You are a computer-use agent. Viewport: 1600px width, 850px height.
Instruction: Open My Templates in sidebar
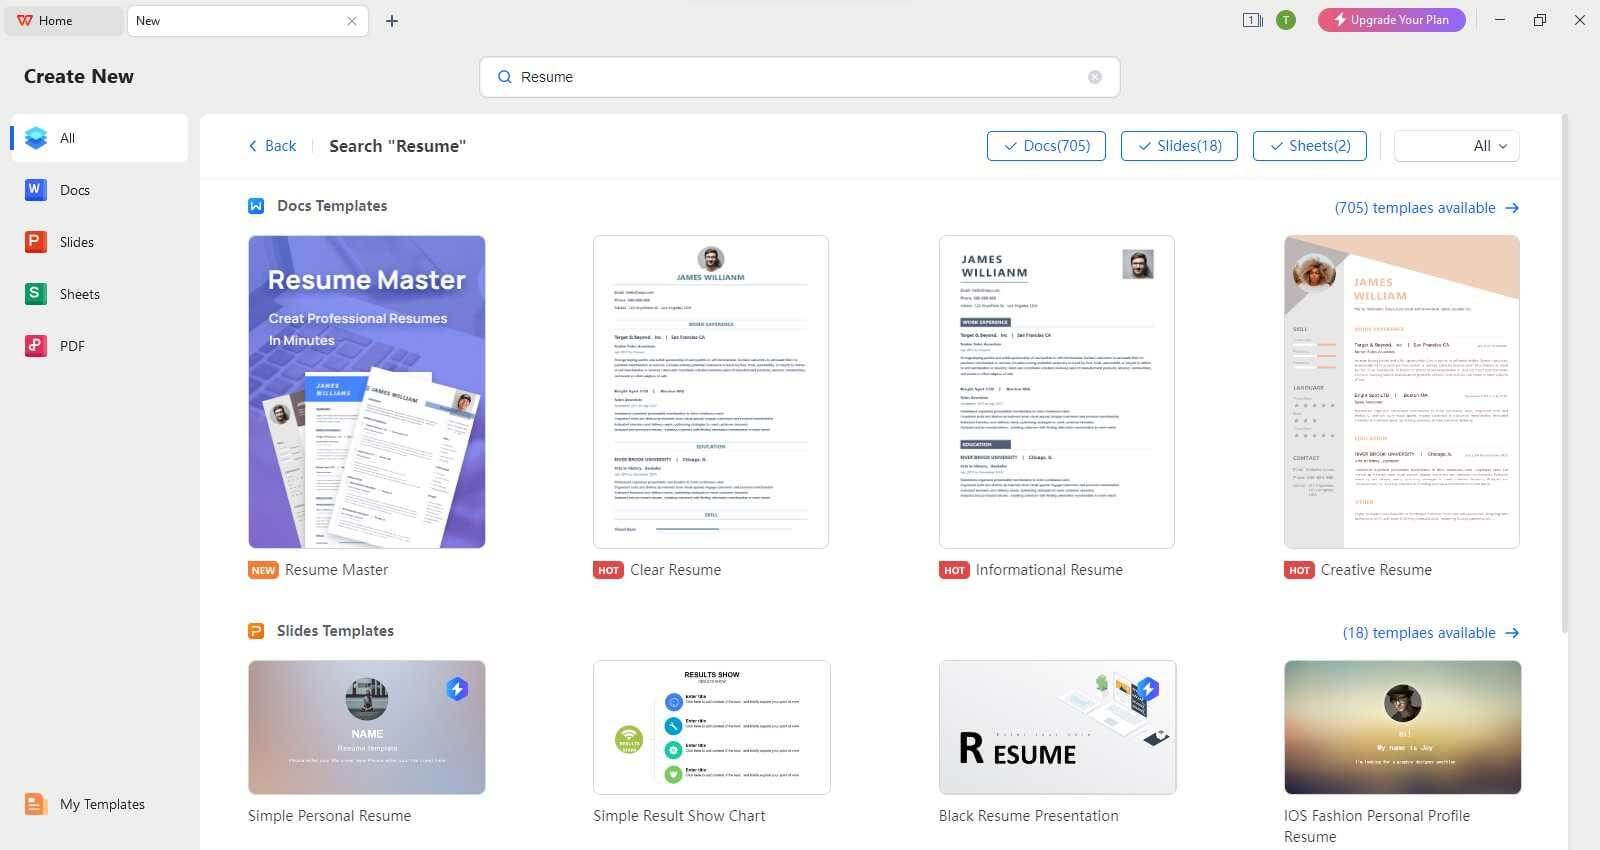click(100, 804)
